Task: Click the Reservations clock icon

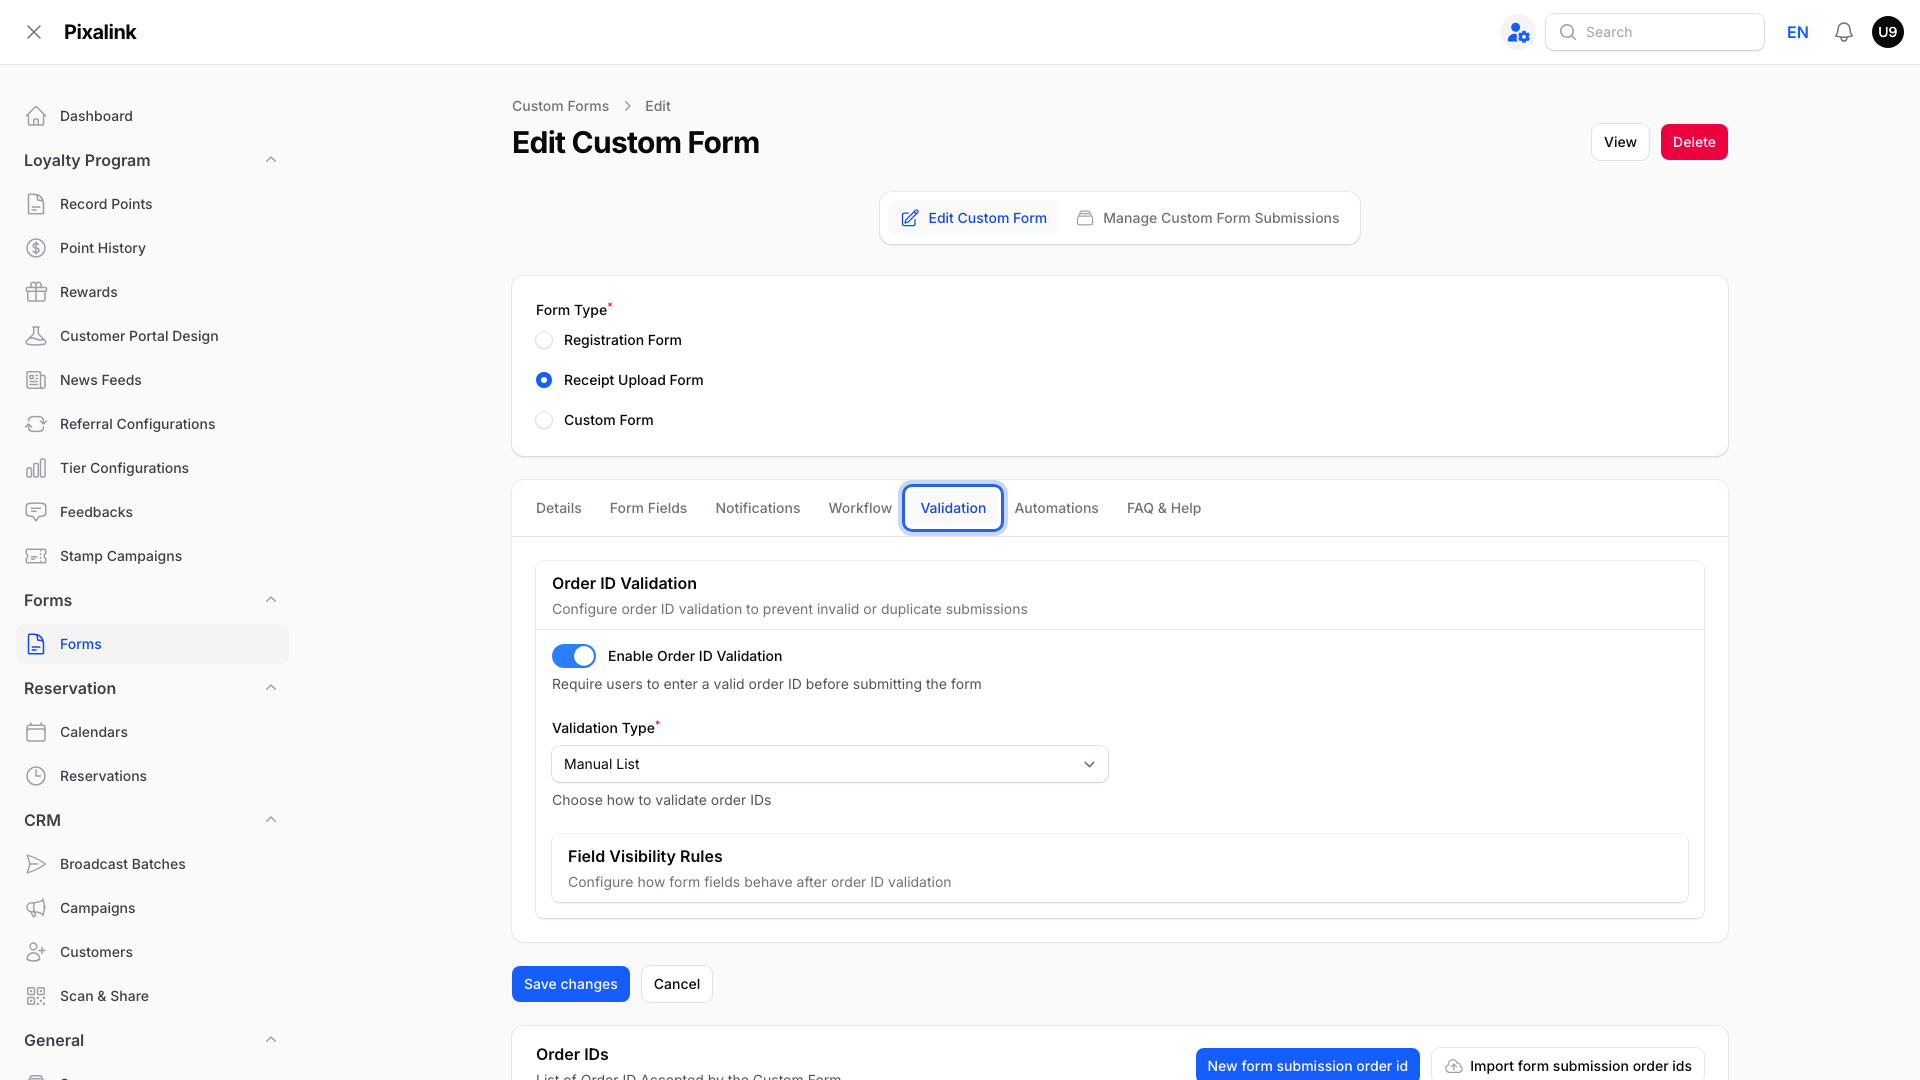Action: tap(36, 776)
